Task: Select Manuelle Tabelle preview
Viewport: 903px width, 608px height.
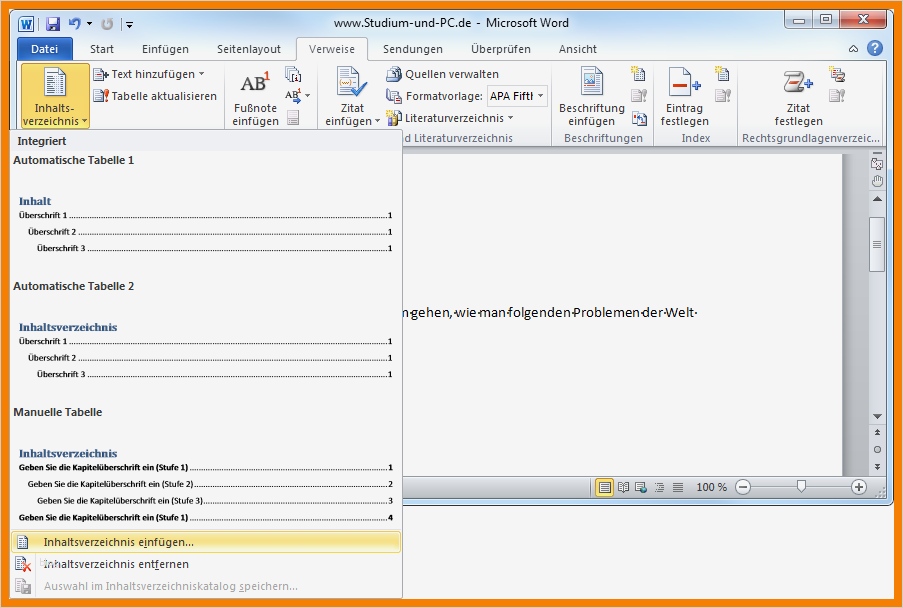Action: click(206, 465)
